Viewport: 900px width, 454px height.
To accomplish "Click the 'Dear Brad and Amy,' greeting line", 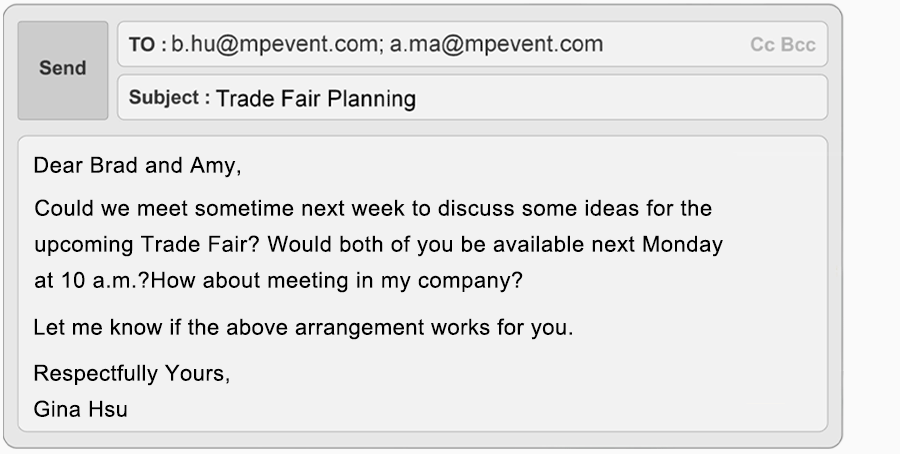I will tap(138, 166).
